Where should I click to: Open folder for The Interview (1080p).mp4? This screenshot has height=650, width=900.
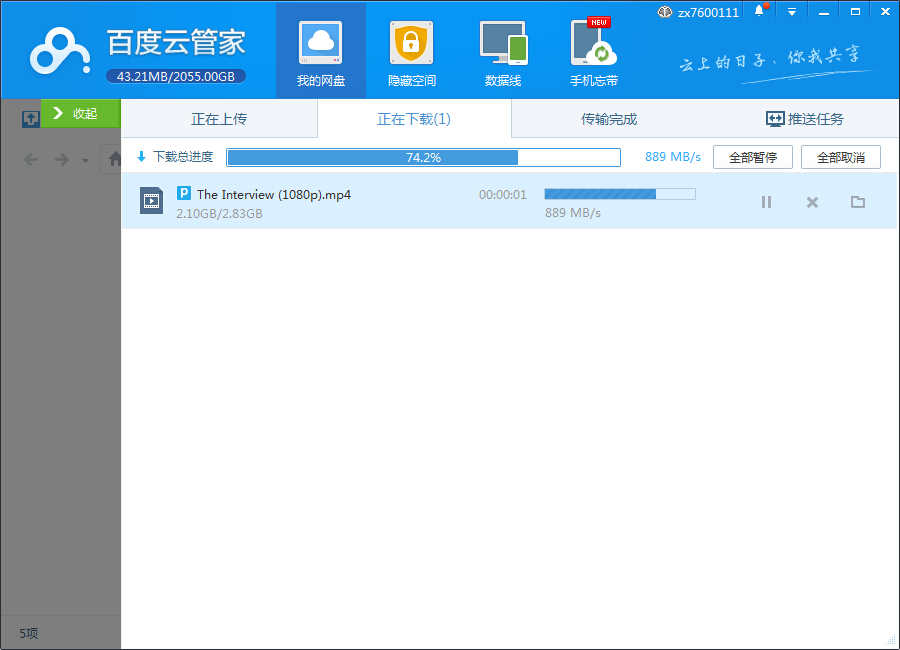pos(858,202)
